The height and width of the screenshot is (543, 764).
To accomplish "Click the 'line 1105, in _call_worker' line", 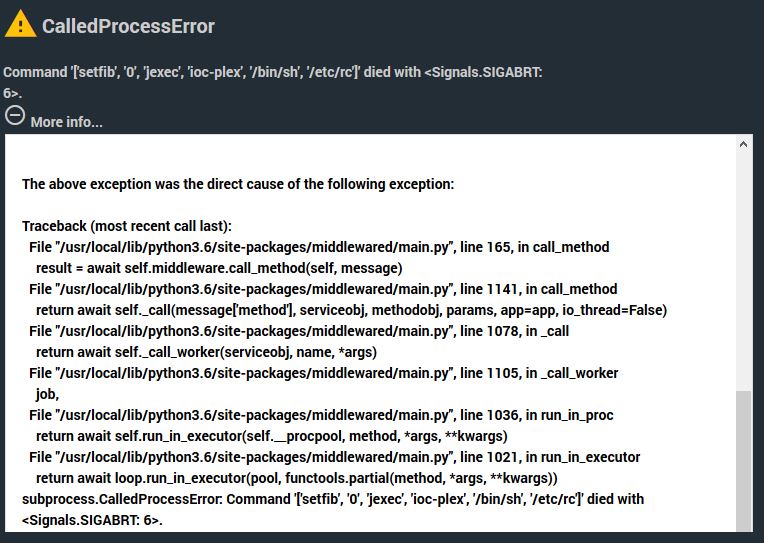I will [324, 373].
